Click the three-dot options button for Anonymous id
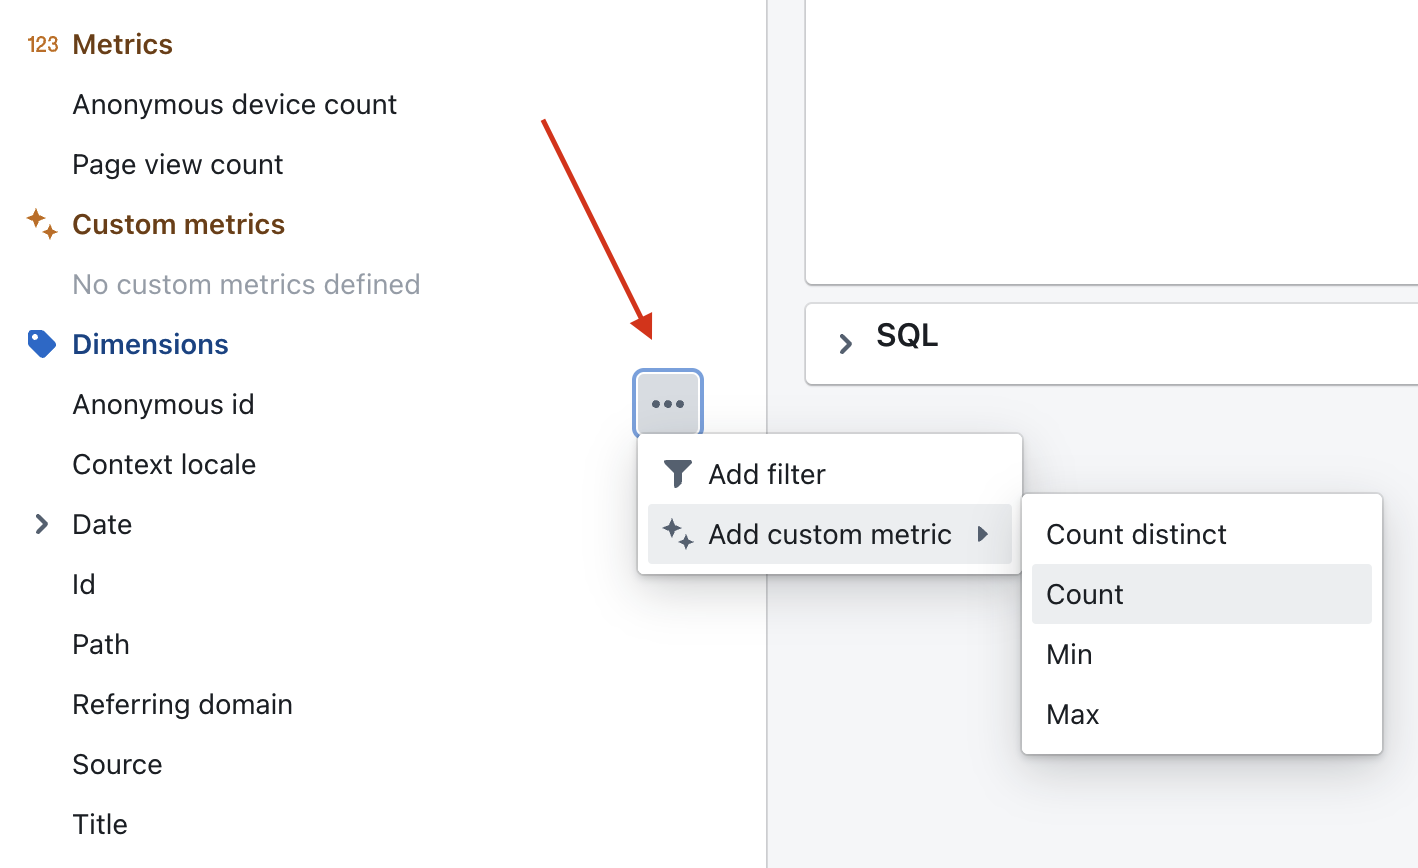This screenshot has height=868, width=1418. 668,404
